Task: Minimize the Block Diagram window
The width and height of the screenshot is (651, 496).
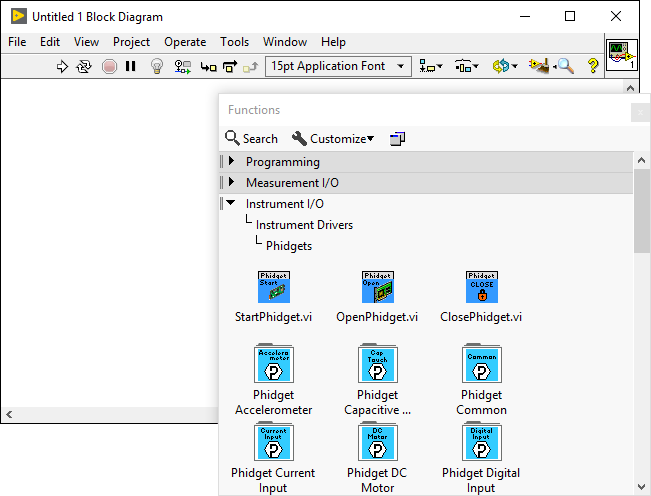Action: [x=525, y=17]
